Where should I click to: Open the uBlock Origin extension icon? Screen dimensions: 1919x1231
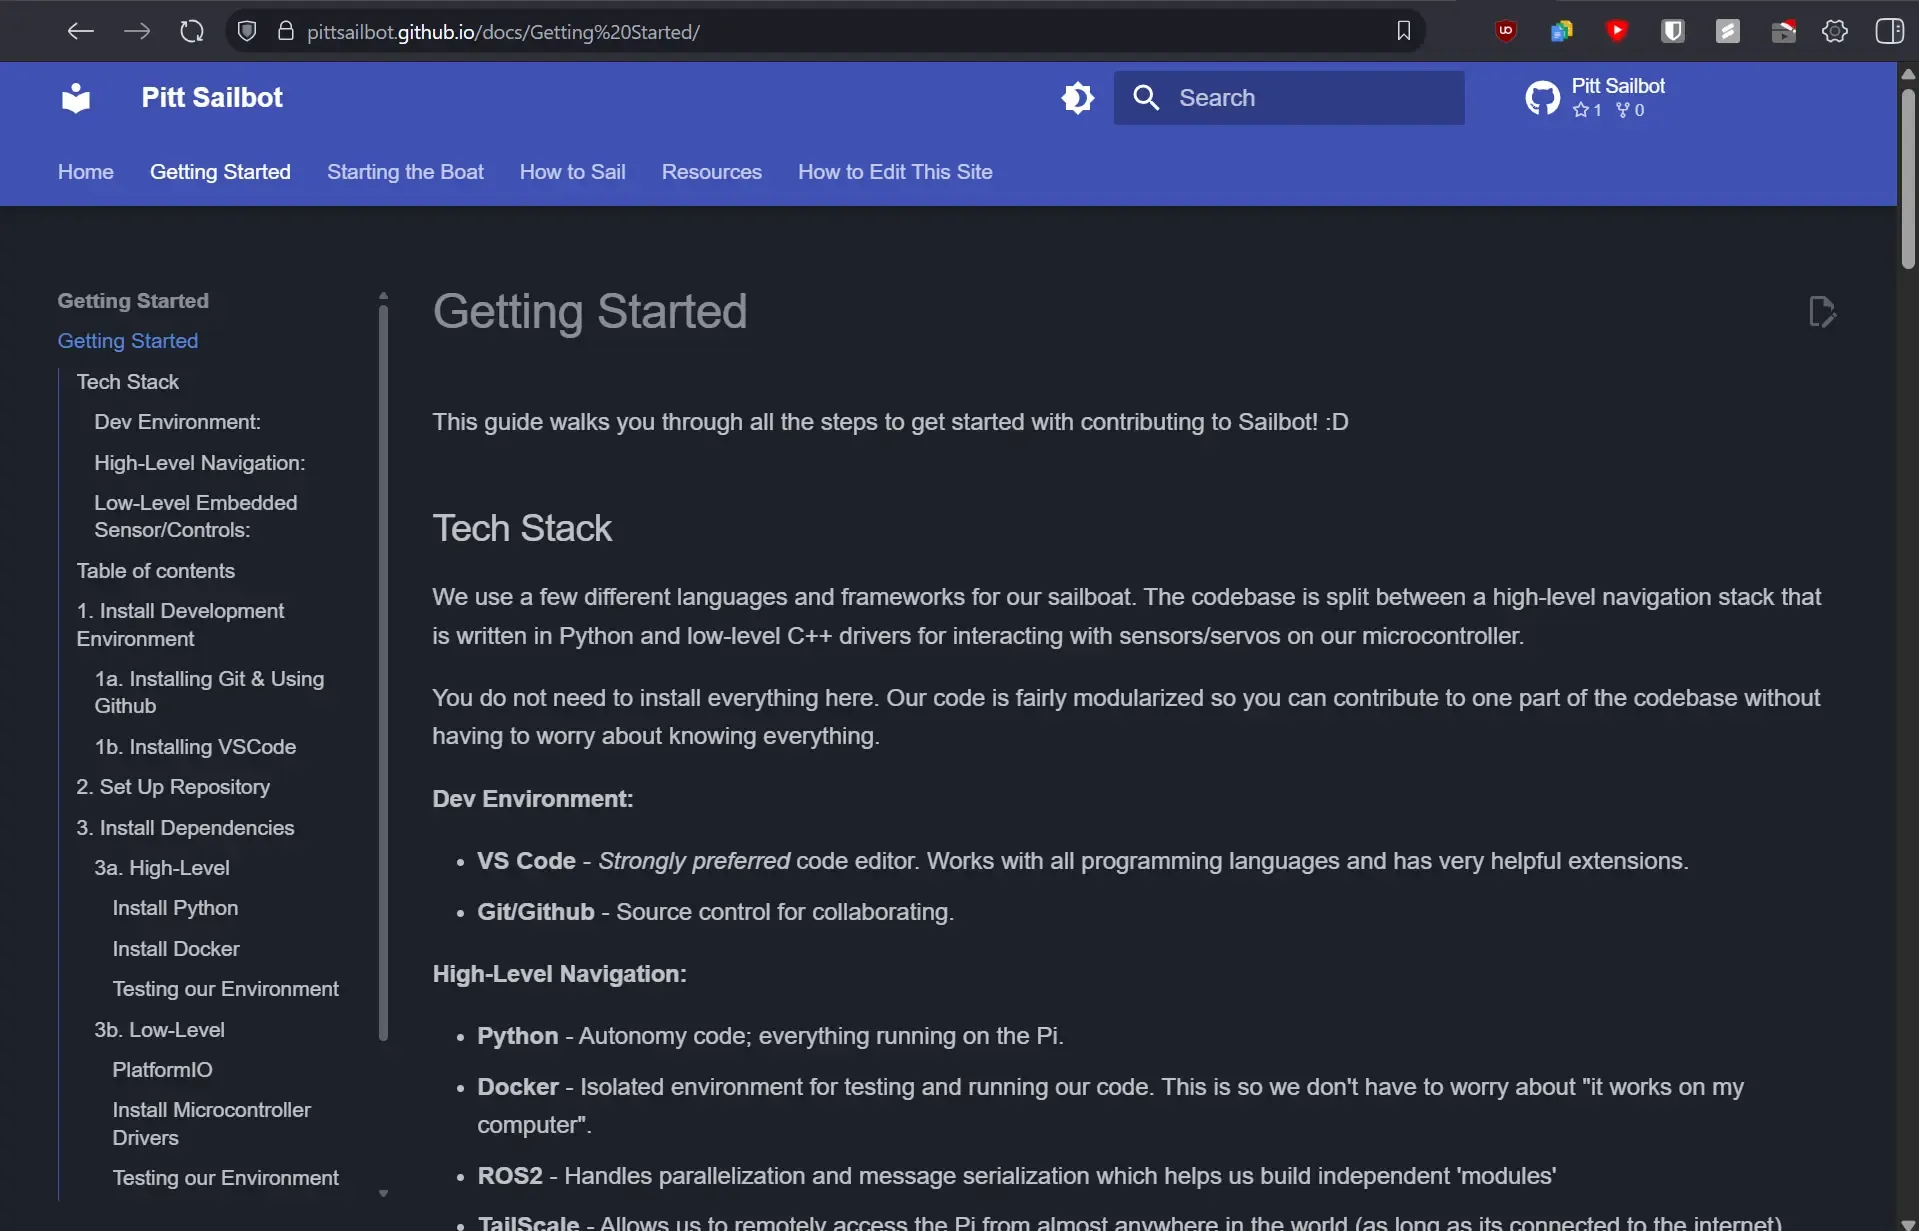(1505, 31)
